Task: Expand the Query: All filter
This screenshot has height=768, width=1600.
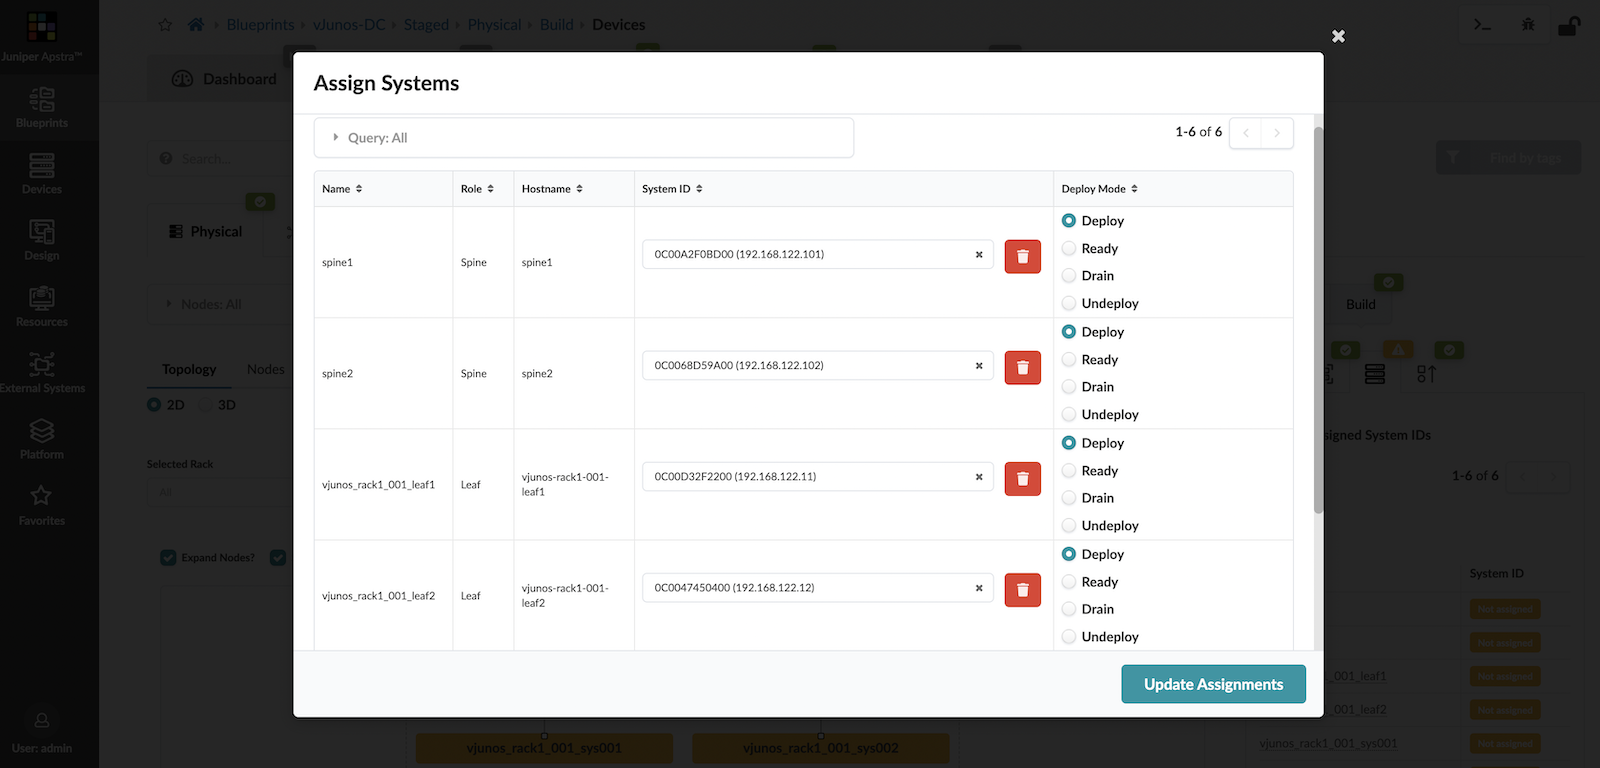Action: (584, 138)
